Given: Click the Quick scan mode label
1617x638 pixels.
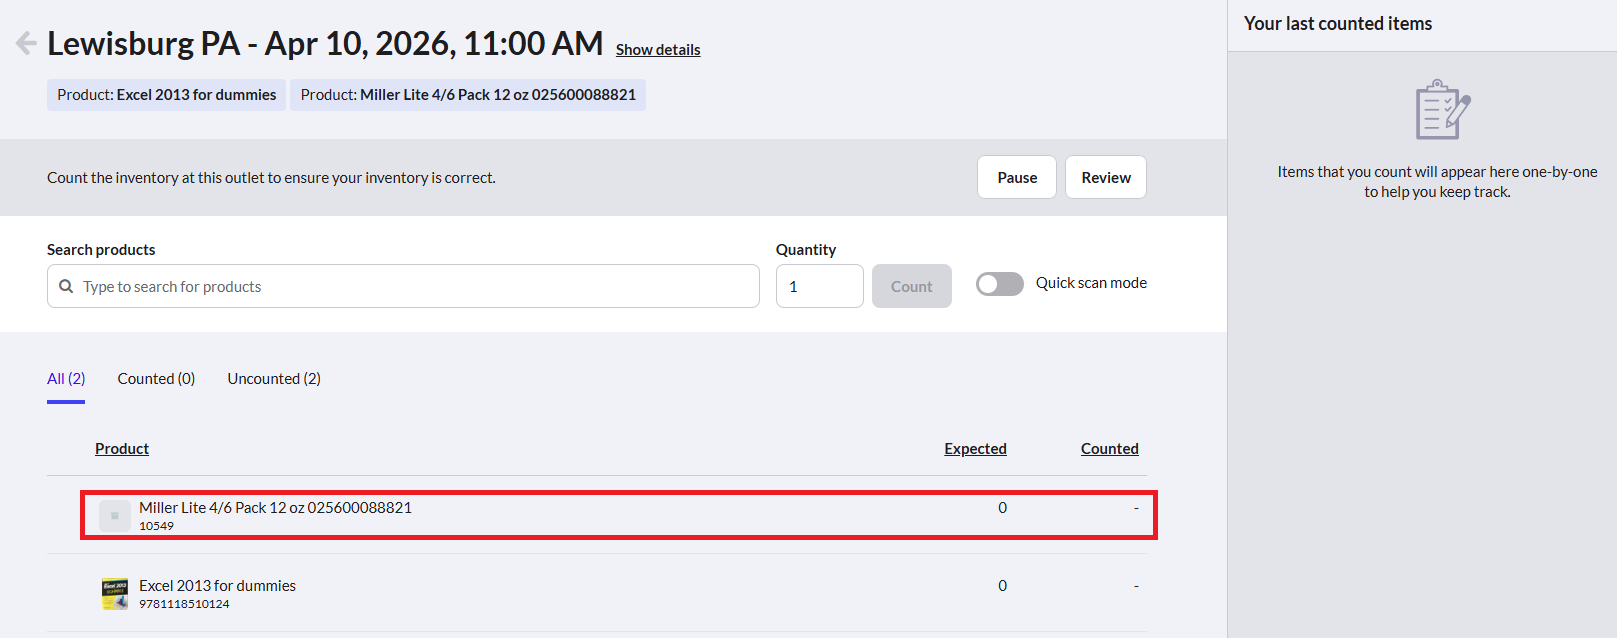Looking at the screenshot, I should (x=1091, y=283).
